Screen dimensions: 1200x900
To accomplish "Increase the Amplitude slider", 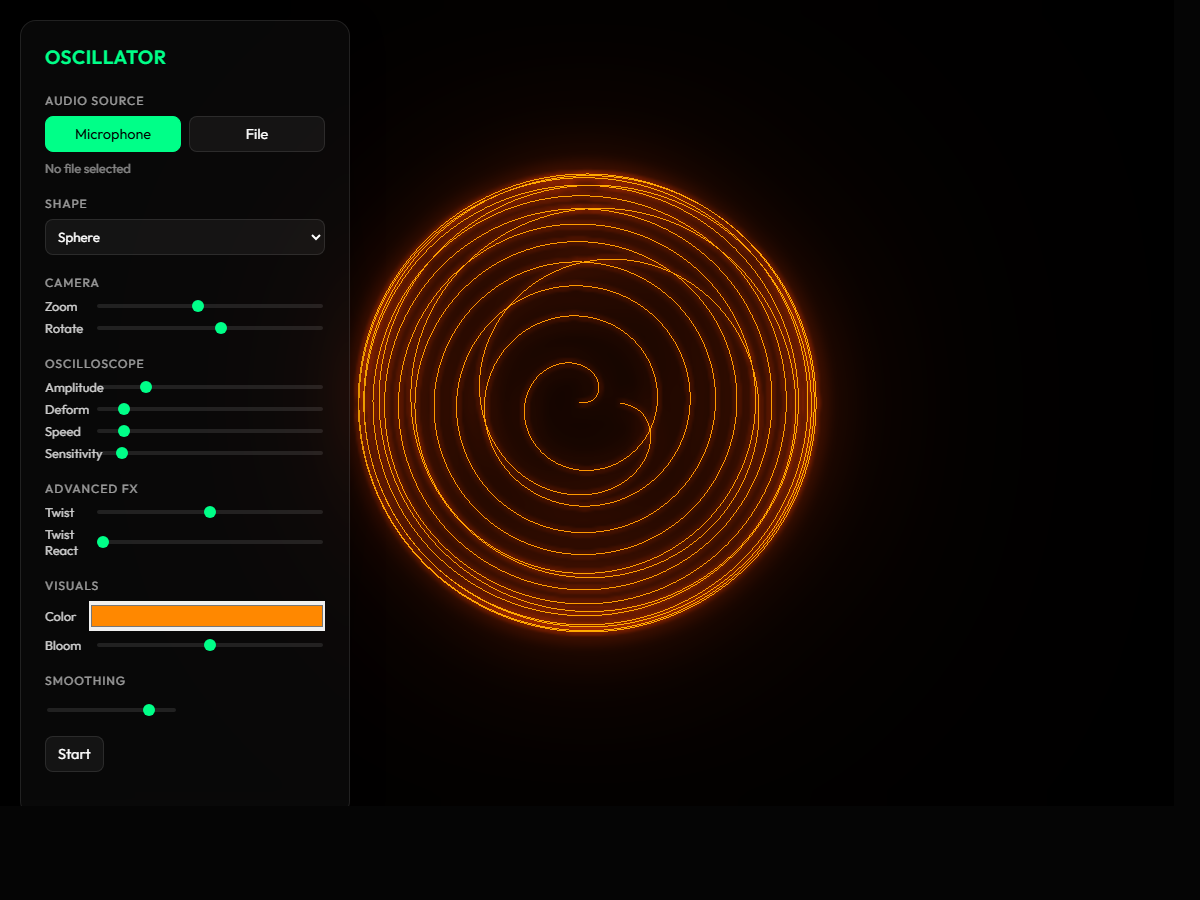I will 146,386.
